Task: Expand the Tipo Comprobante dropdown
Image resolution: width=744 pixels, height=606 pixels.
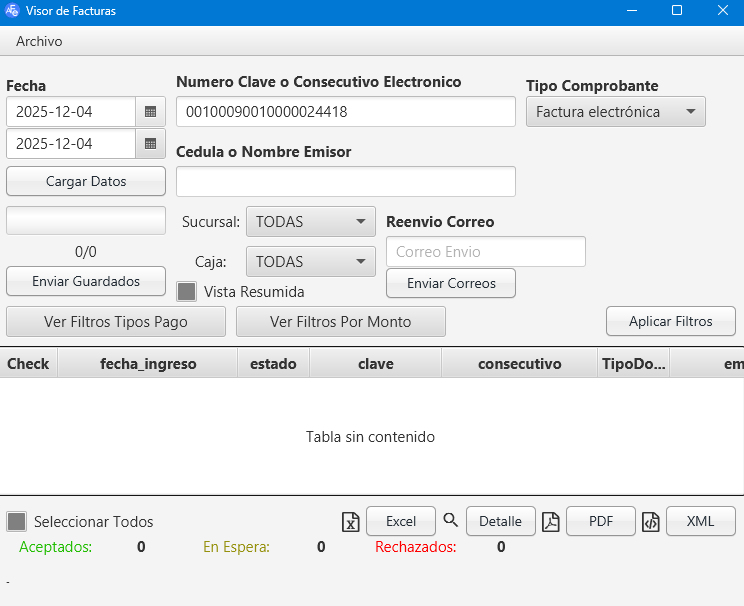Action: [615, 112]
